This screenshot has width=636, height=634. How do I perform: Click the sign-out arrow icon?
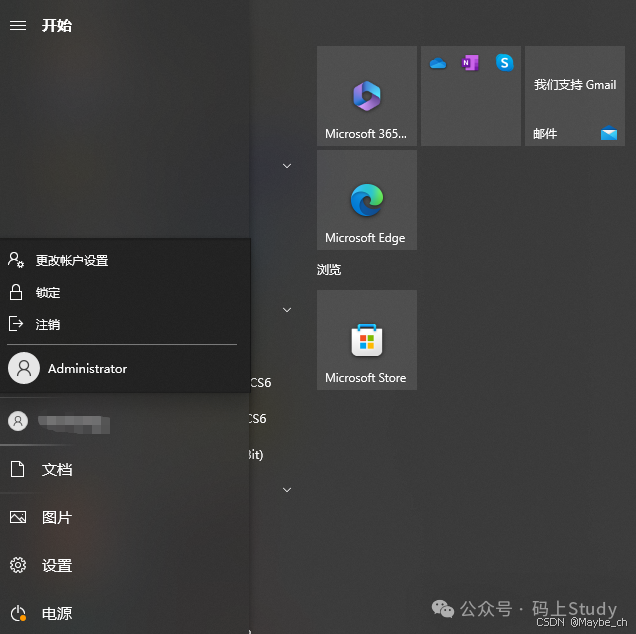[16, 324]
